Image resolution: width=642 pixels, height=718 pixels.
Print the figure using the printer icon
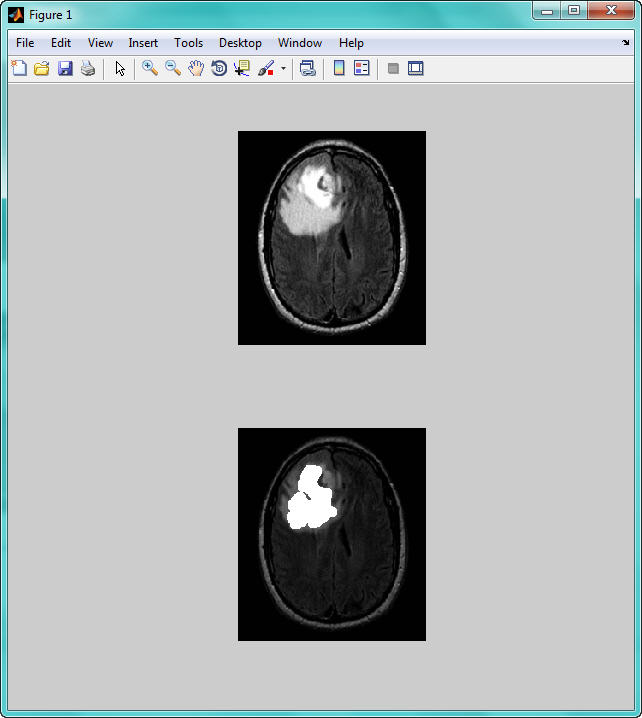coord(88,68)
